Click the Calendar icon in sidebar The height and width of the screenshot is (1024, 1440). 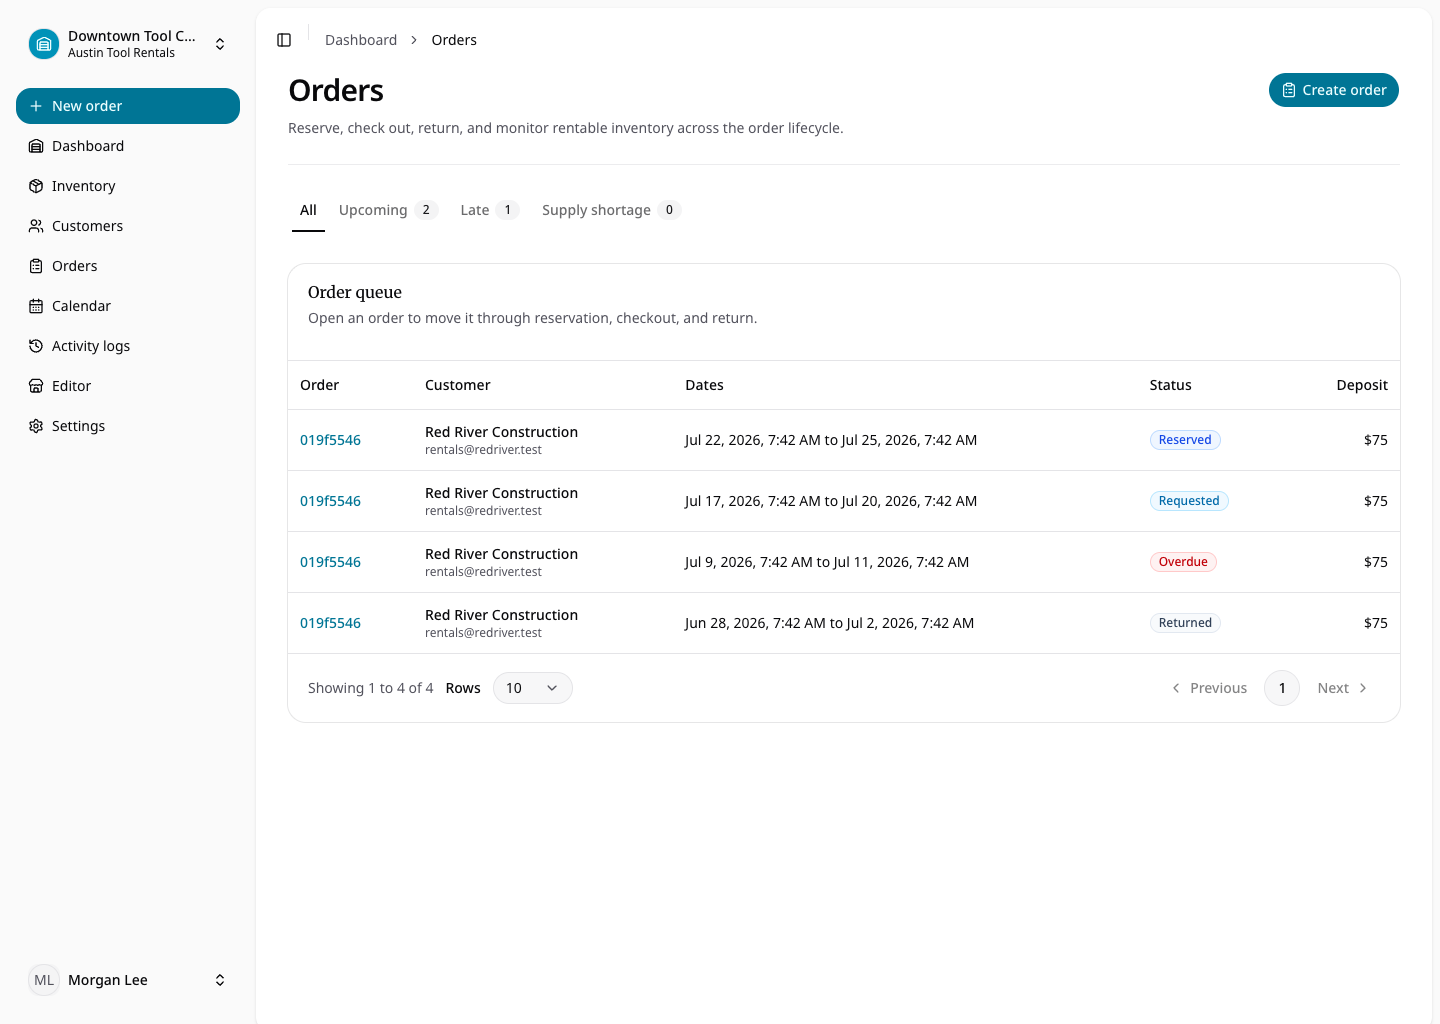coord(36,306)
